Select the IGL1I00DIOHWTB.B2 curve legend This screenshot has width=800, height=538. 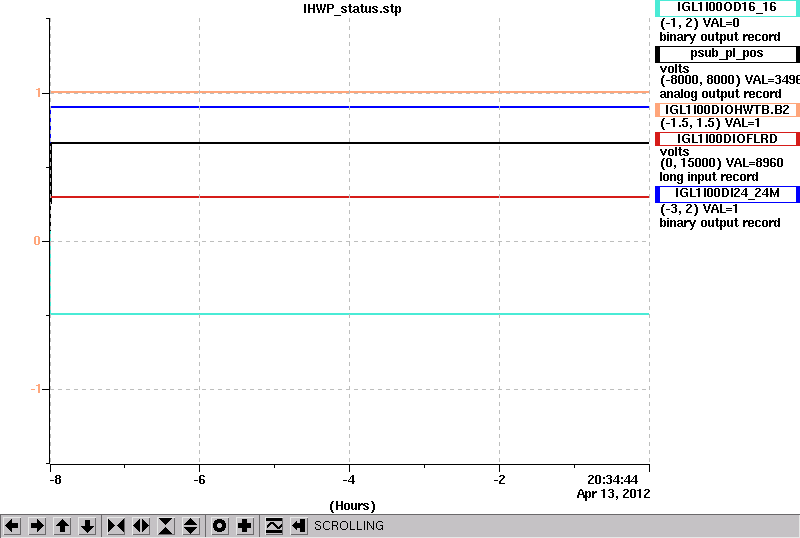click(x=727, y=110)
